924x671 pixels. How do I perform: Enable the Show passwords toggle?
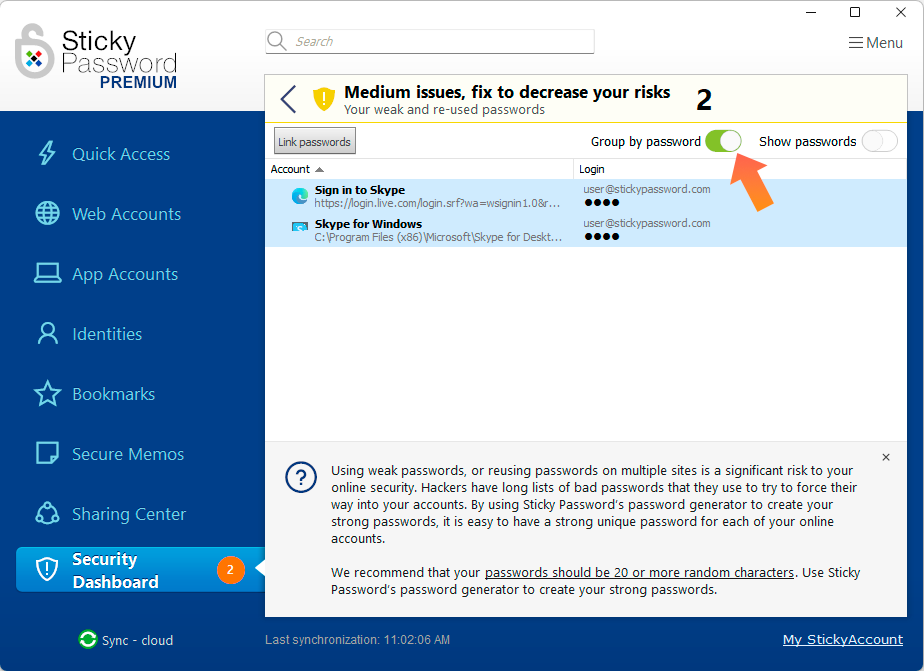[x=879, y=141]
